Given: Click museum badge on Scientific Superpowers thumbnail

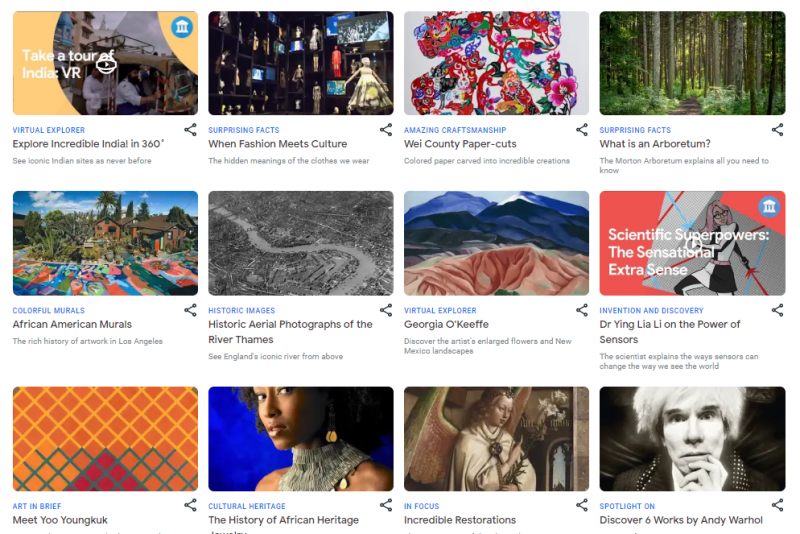Looking at the screenshot, I should [769, 207].
